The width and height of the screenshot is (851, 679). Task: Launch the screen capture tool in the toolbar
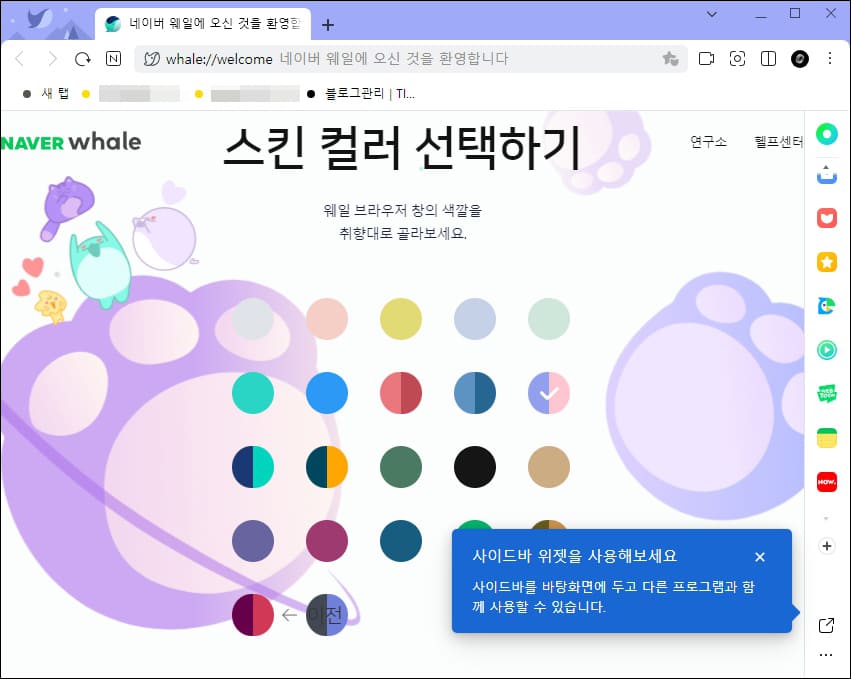(x=737, y=58)
